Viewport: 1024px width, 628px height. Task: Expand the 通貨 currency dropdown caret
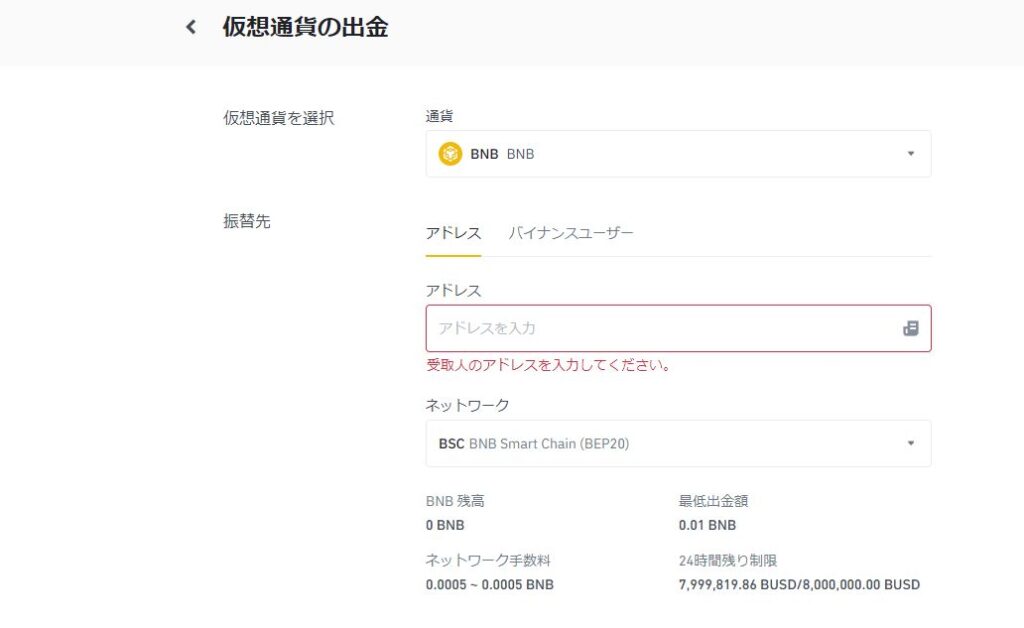[910, 154]
